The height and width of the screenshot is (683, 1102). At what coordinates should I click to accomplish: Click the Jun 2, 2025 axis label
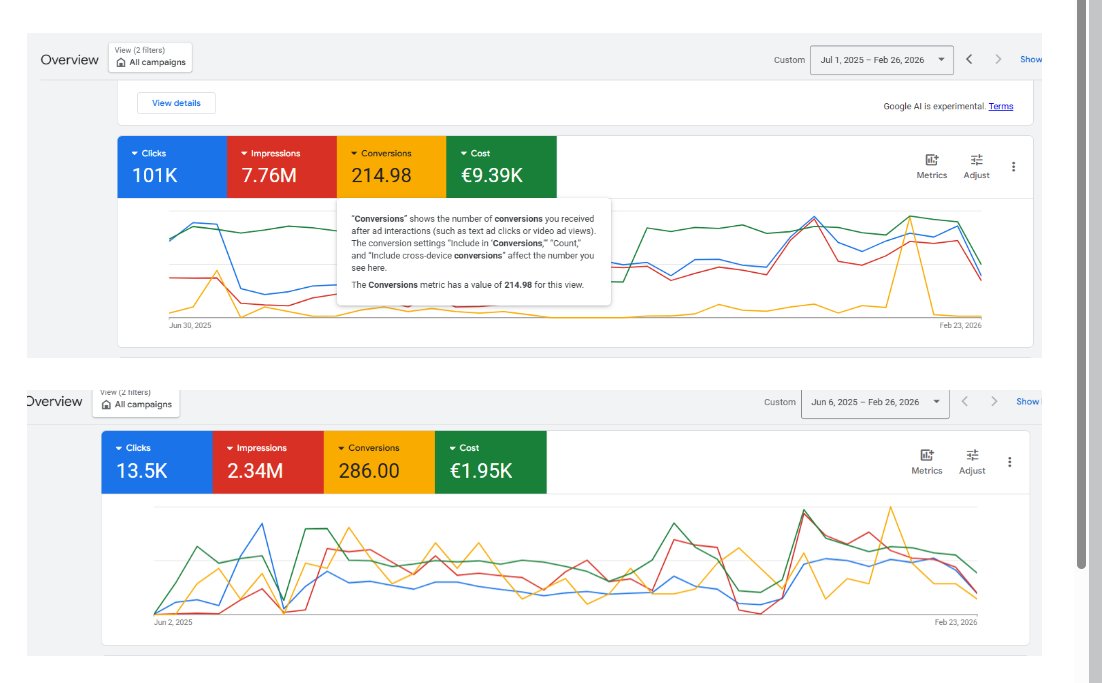[x=173, y=622]
